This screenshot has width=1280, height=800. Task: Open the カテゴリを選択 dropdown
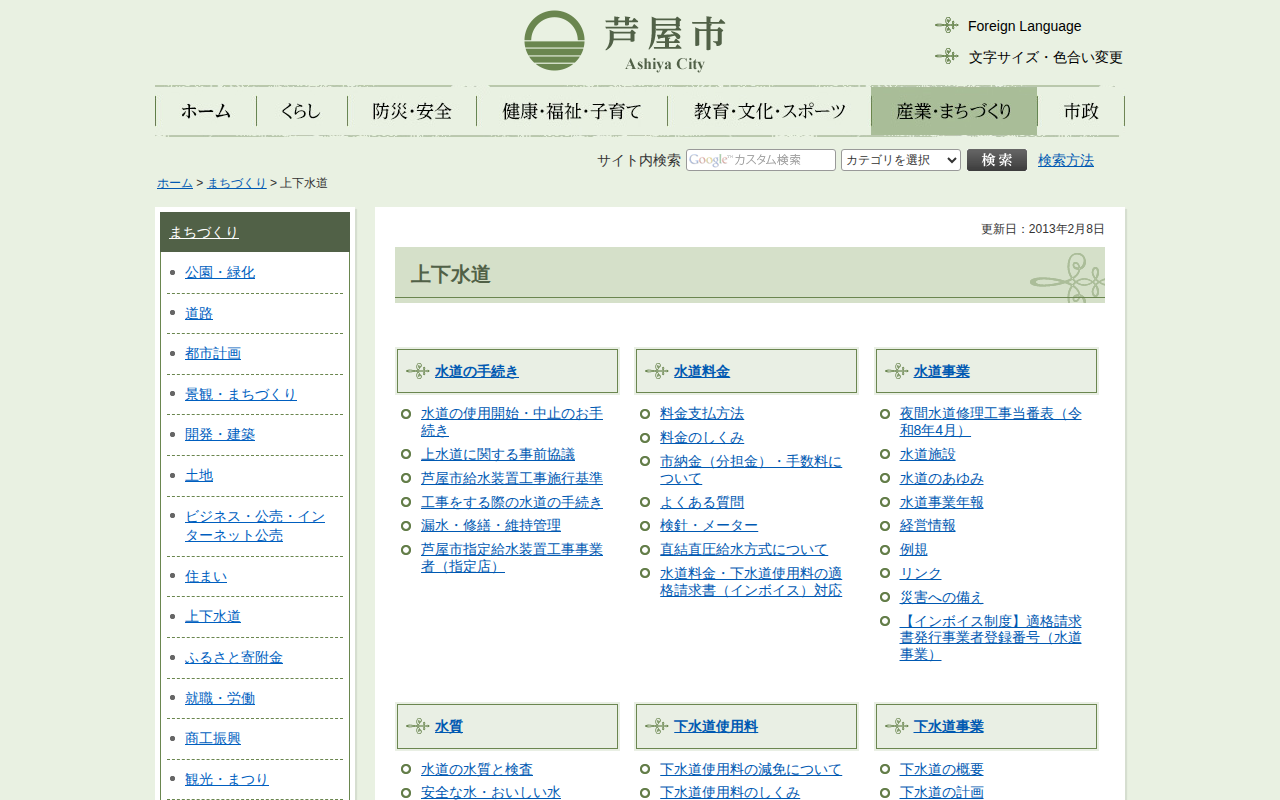tap(900, 160)
